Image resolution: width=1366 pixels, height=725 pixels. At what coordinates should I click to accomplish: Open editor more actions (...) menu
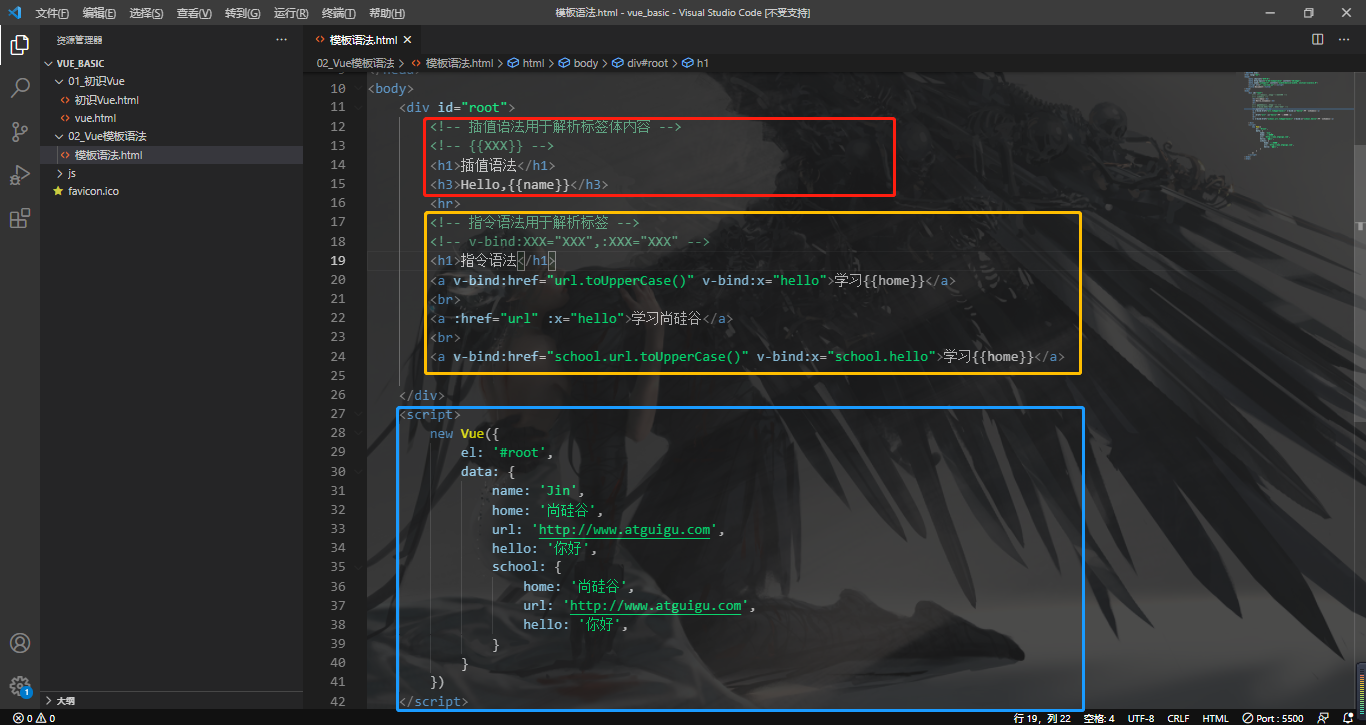point(1344,40)
